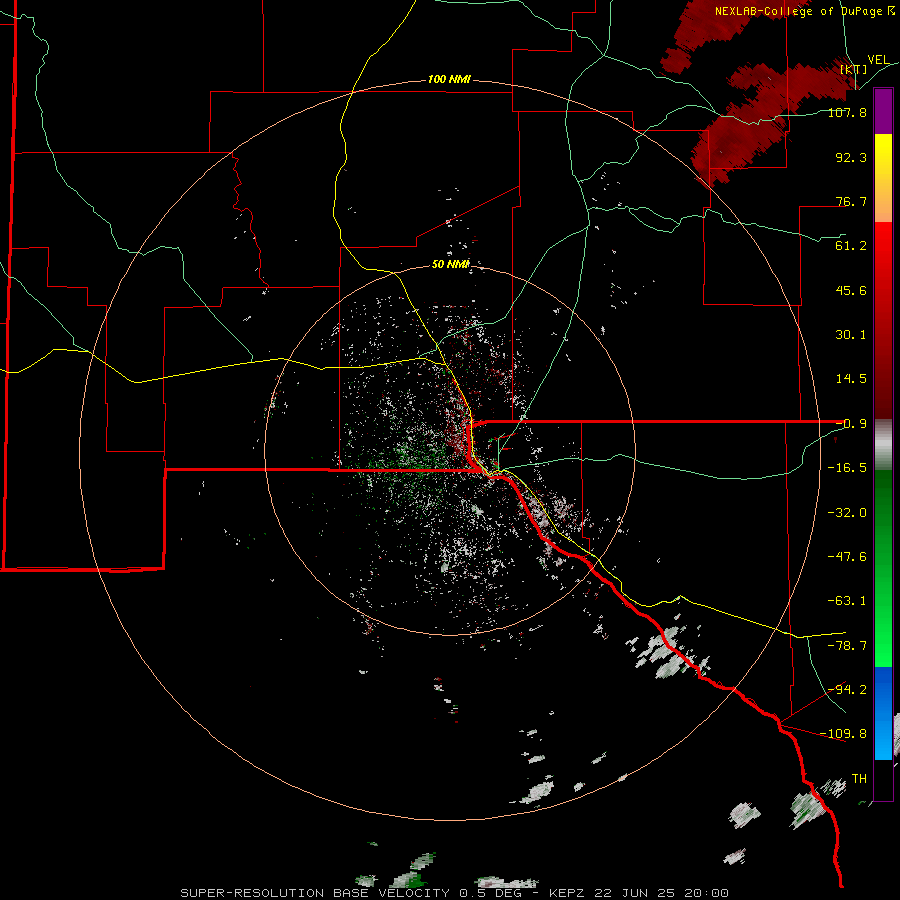Click the 14.5 velocity scale value
The width and height of the screenshot is (900, 900).
pyautogui.click(x=851, y=379)
